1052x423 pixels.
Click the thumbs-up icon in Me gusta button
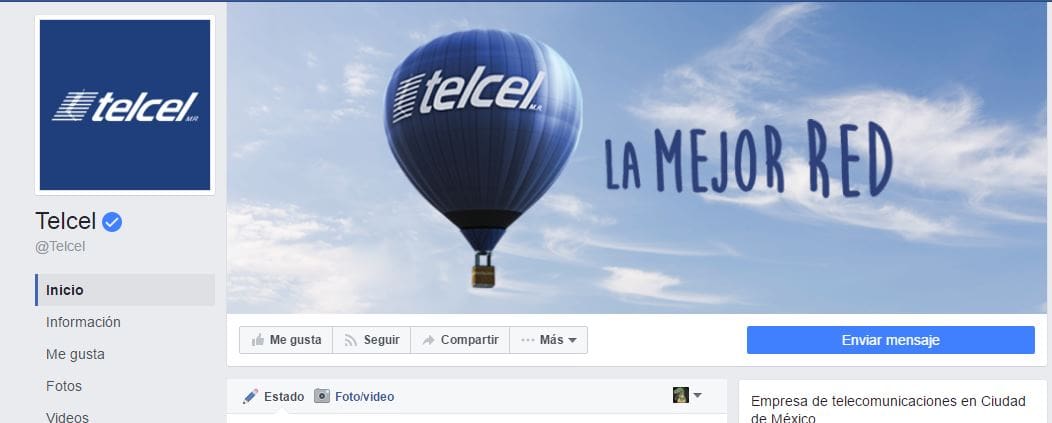(258, 340)
